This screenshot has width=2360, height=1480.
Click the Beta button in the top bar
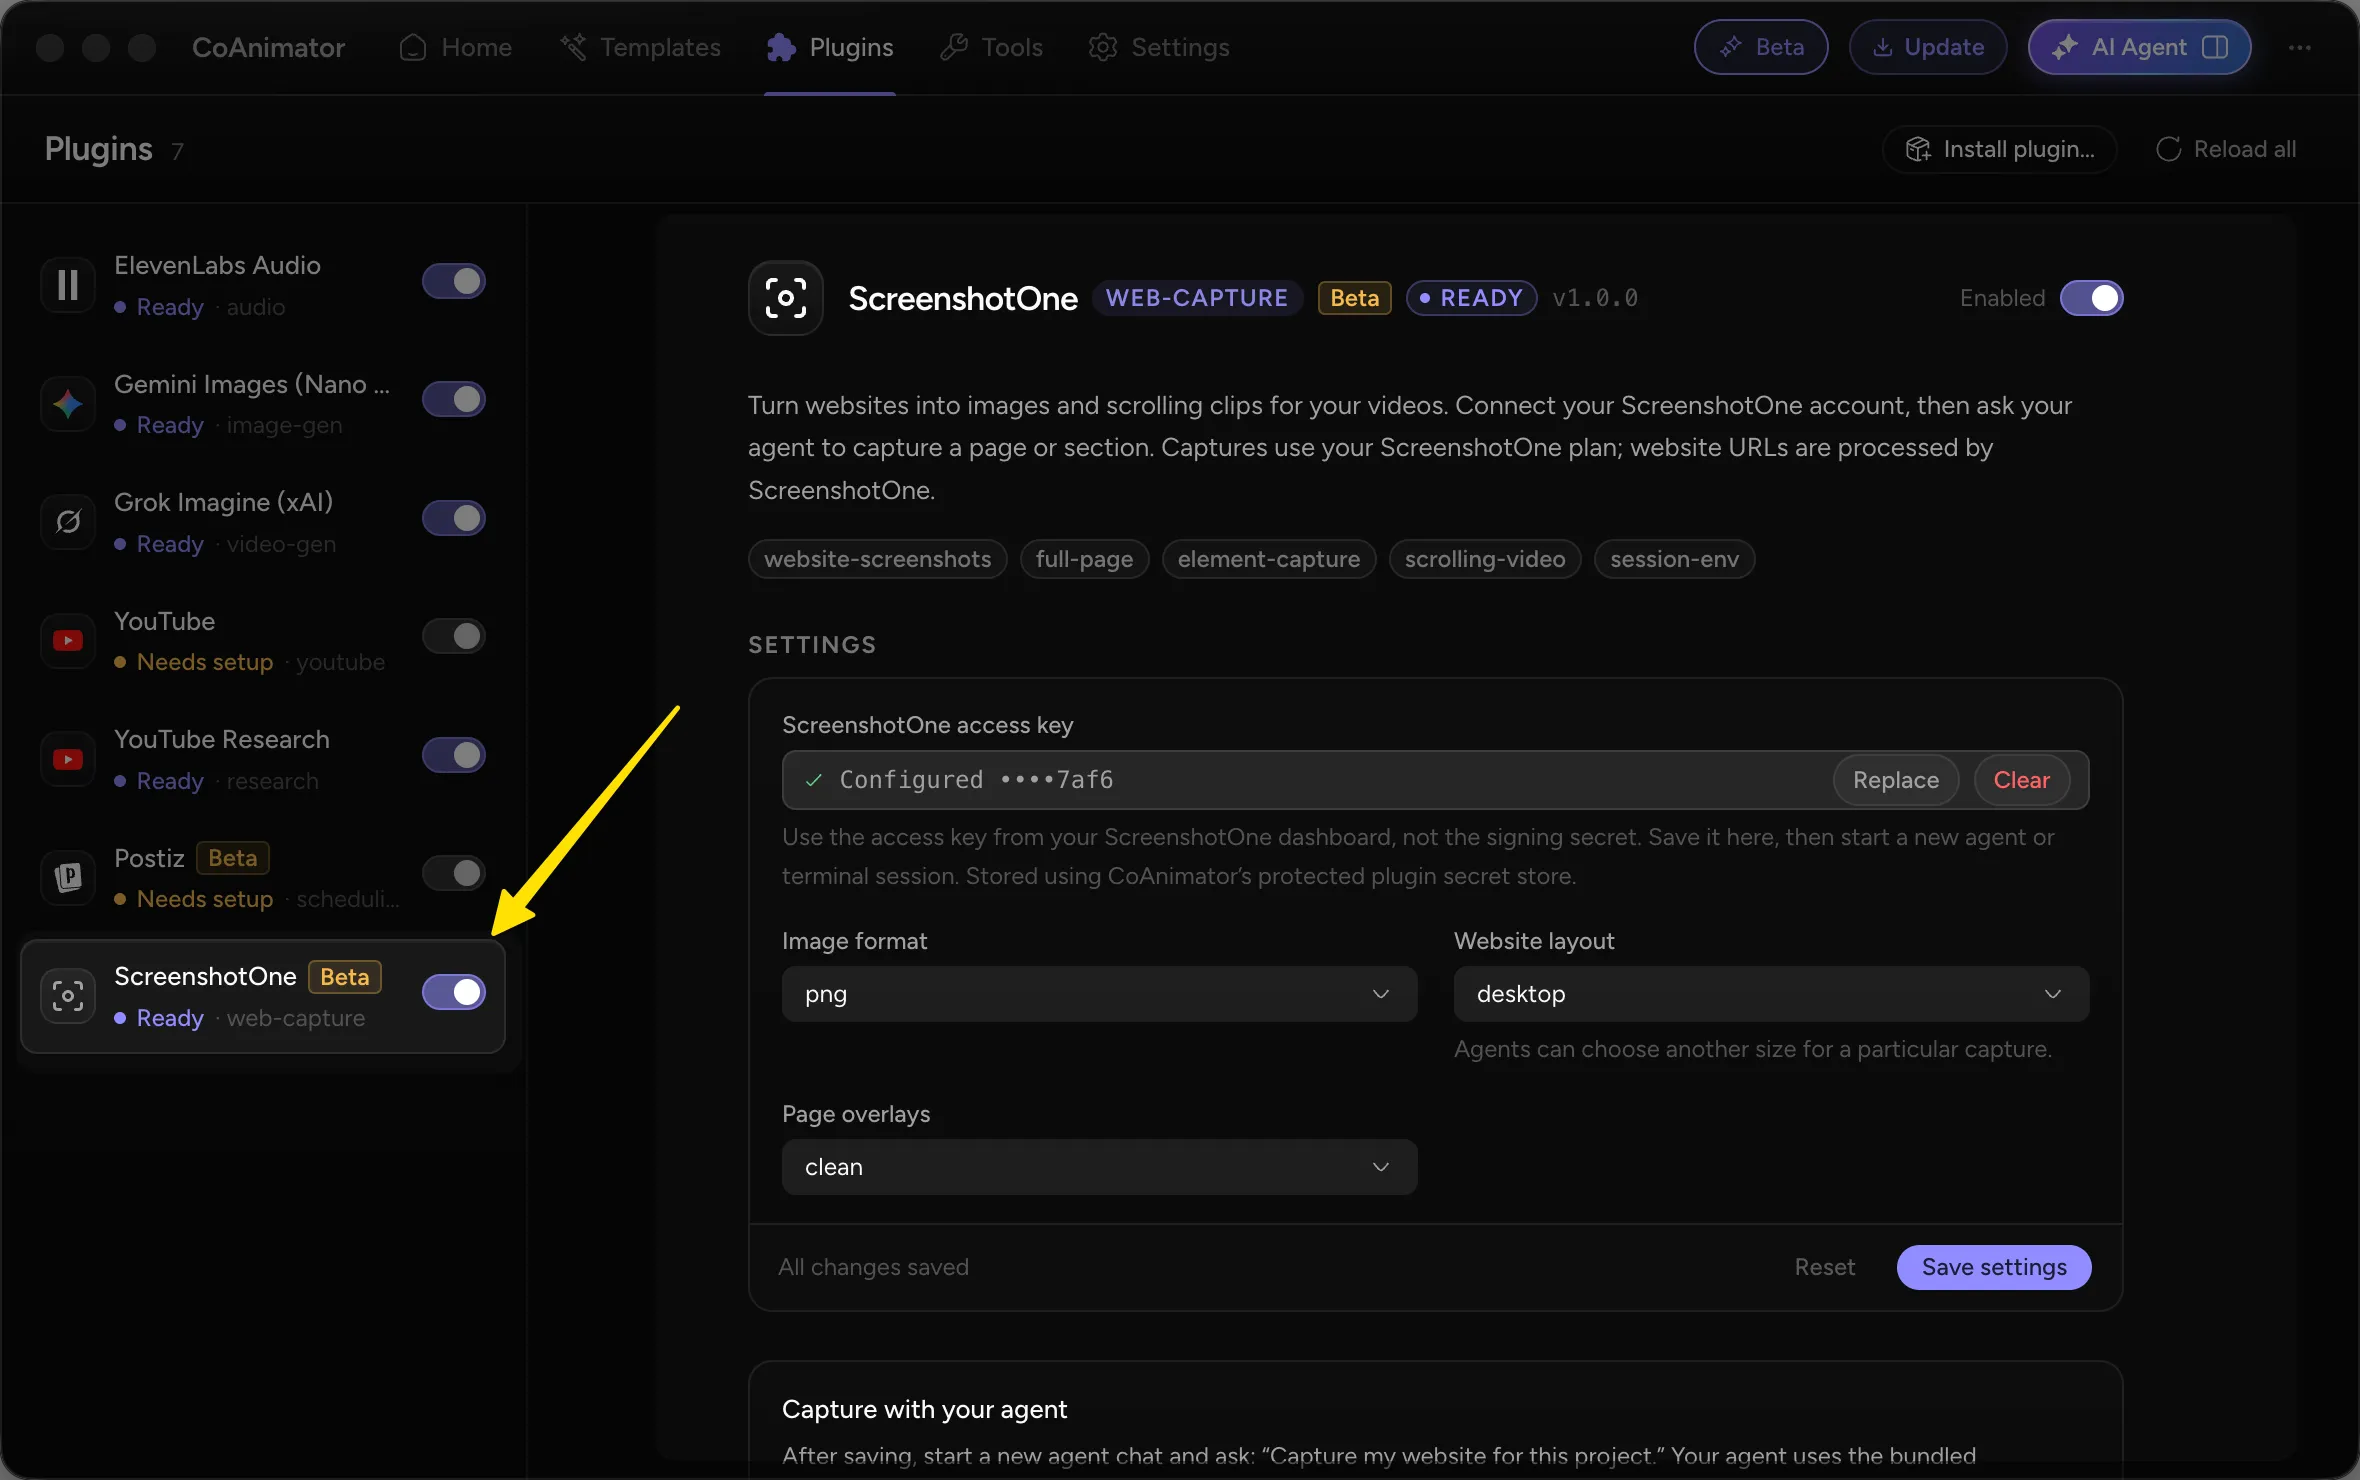click(x=1761, y=47)
